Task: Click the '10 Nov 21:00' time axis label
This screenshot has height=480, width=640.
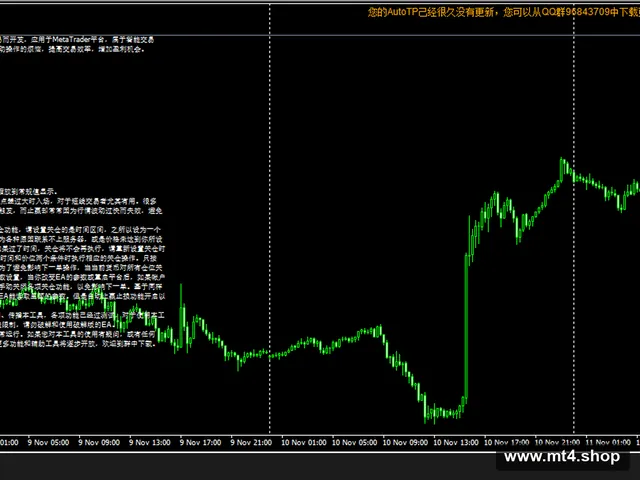Action: click(x=557, y=442)
